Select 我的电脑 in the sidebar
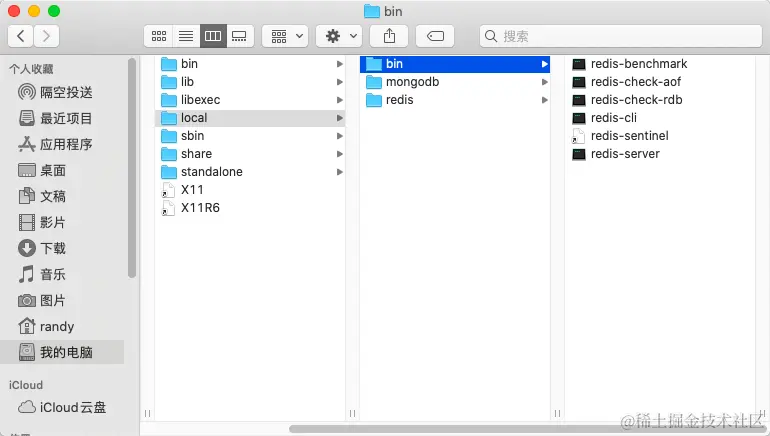 62,352
